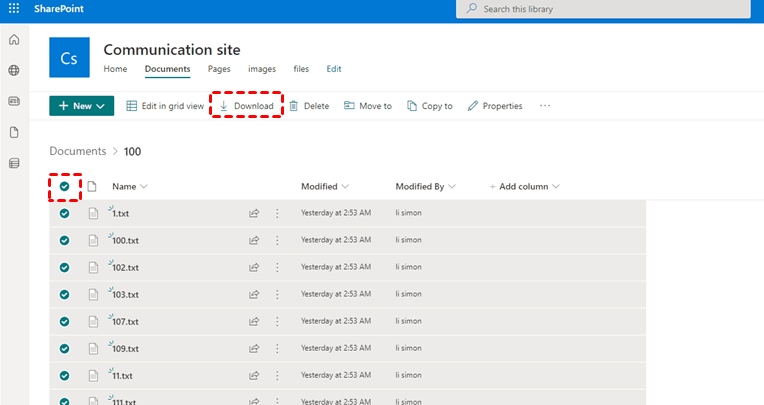Open the file named 11.txt
Viewport: 764px width, 405px height.
122,376
